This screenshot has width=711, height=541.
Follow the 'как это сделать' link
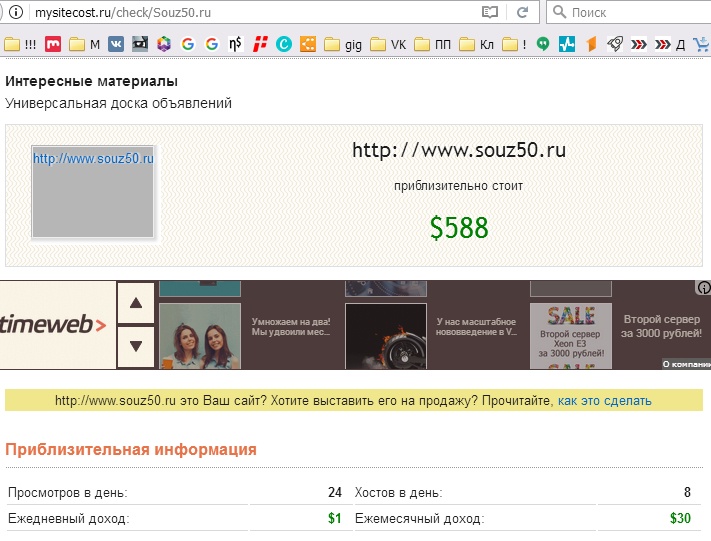point(604,401)
